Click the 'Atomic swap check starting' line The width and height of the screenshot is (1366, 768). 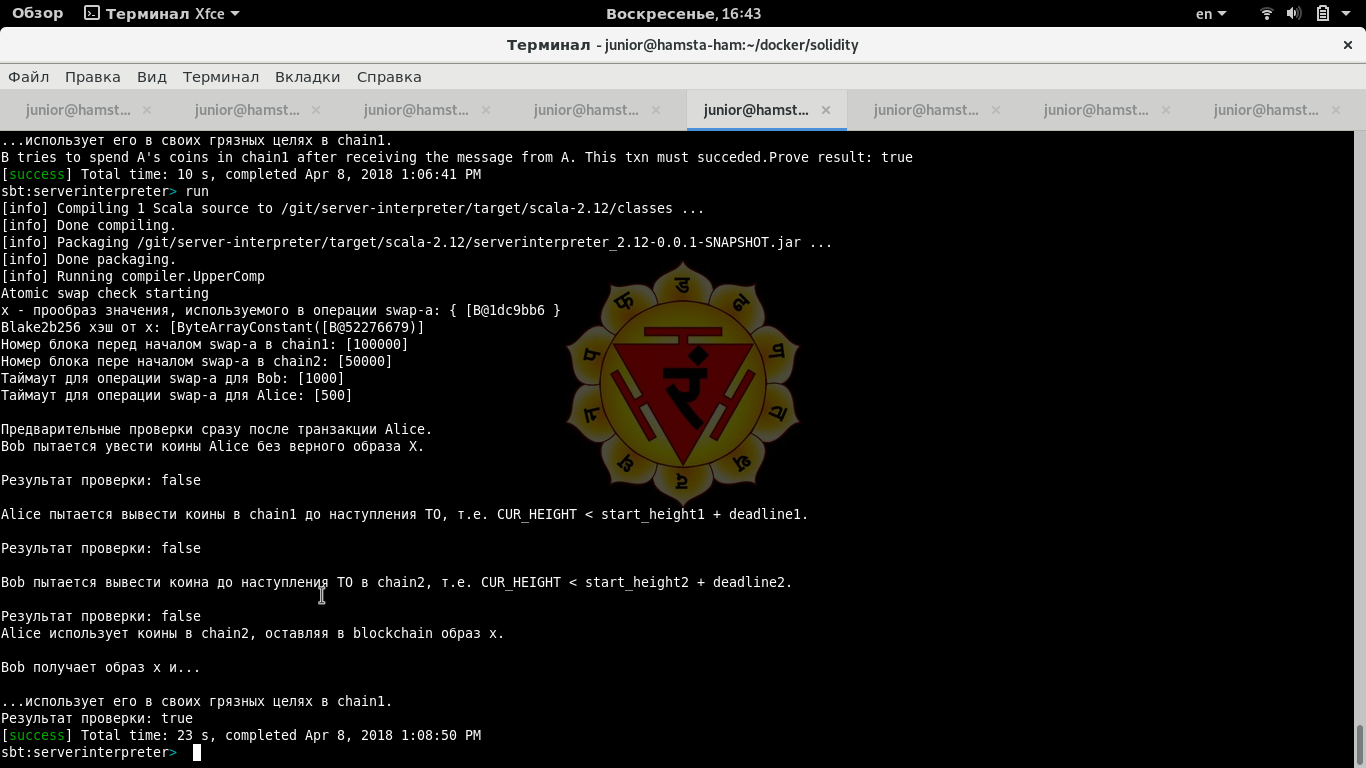click(x=105, y=293)
